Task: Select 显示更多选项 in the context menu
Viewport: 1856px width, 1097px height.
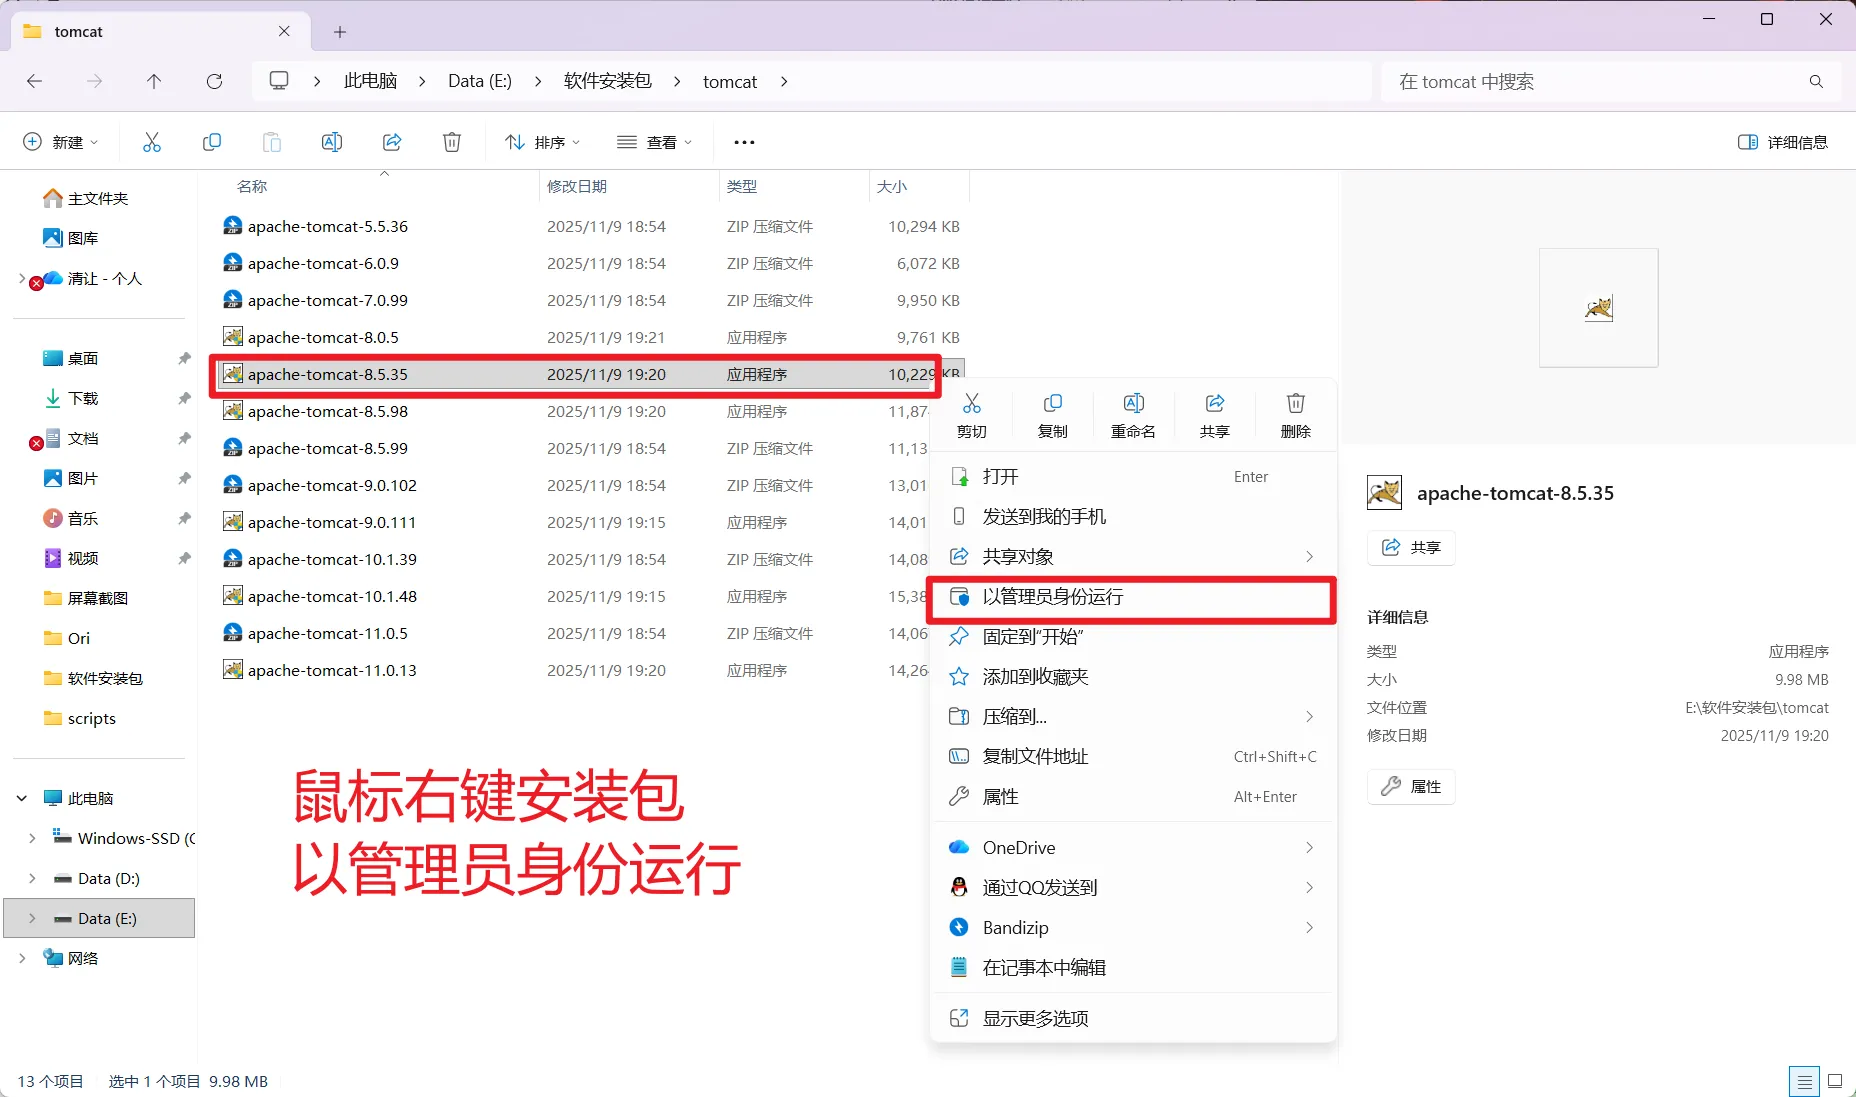Action: [x=1134, y=1018]
